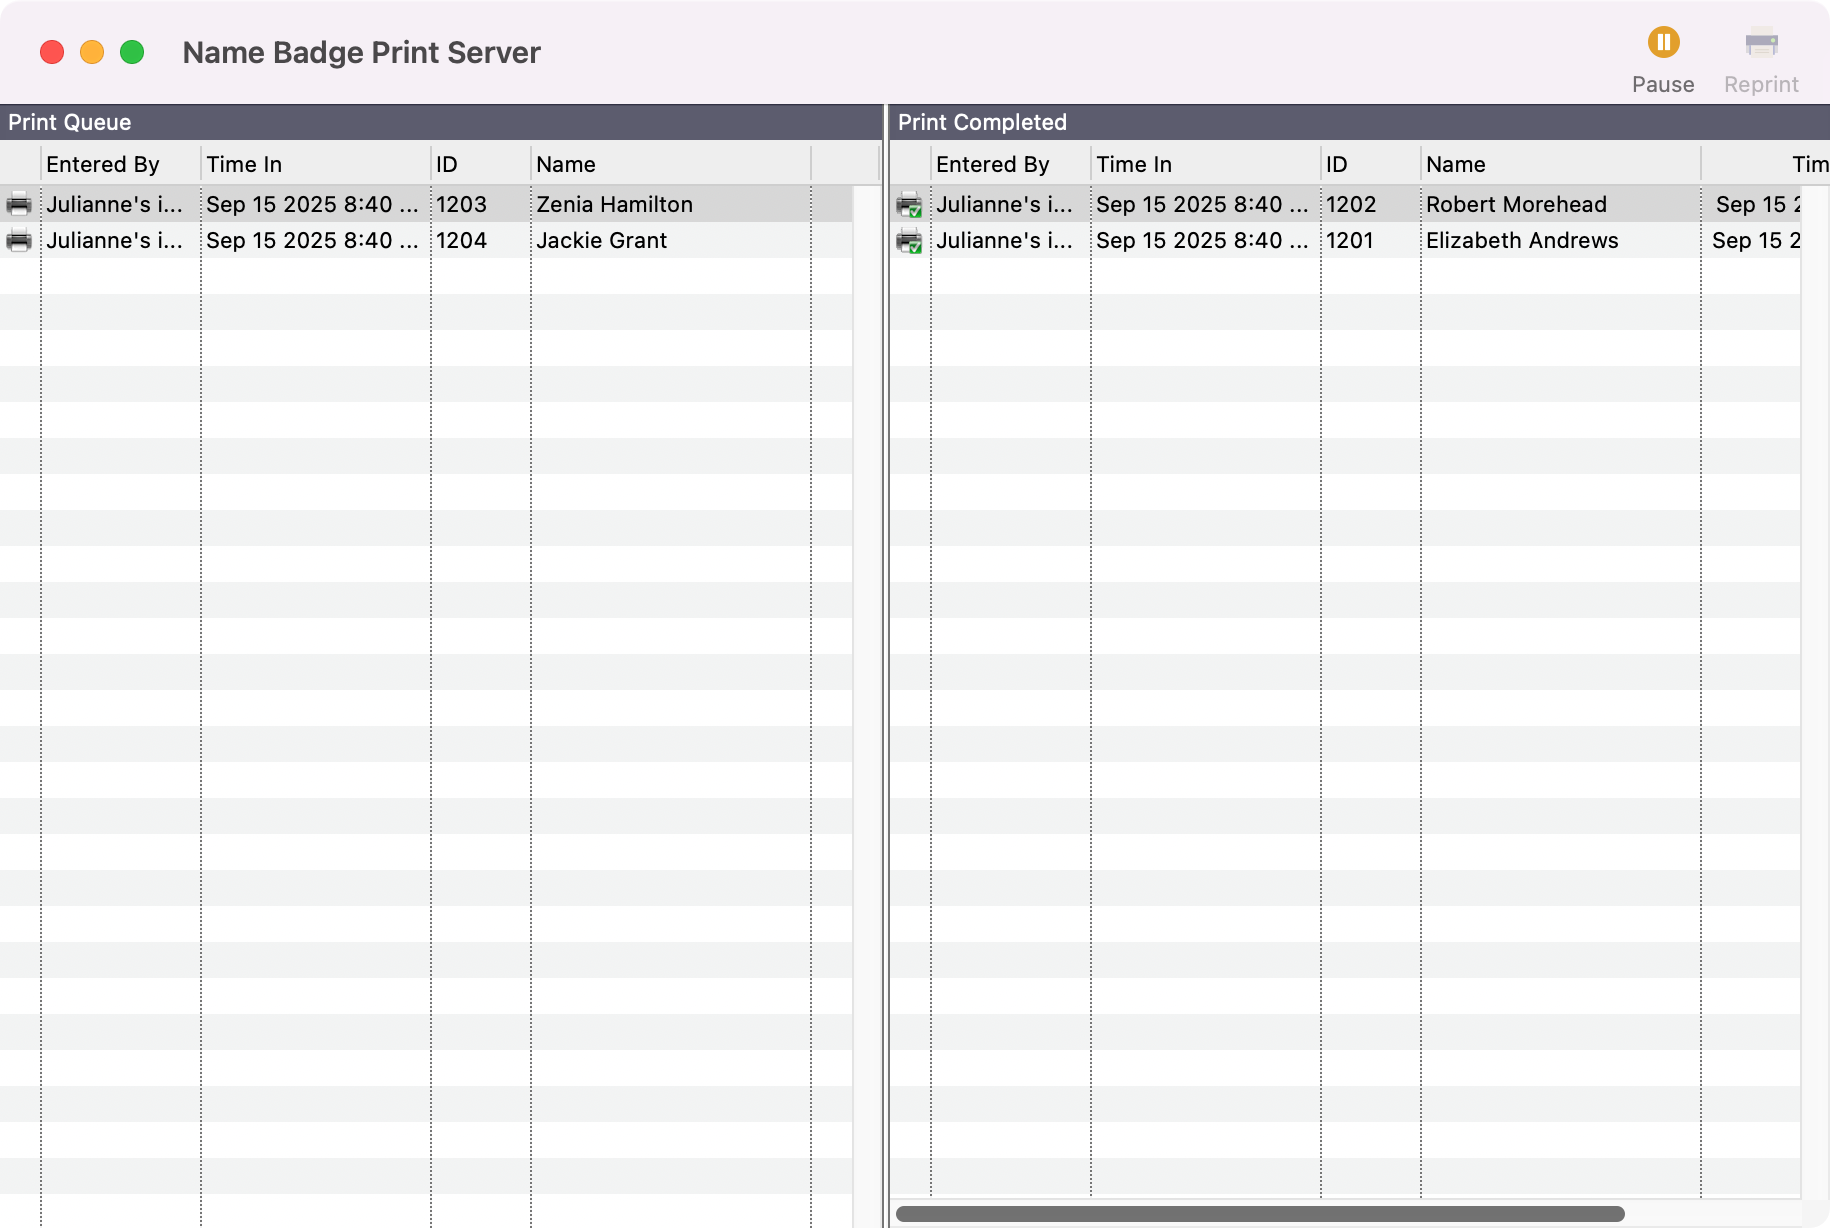Click the Print Queue panel title bar
The height and width of the screenshot is (1228, 1830).
[x=68, y=121]
